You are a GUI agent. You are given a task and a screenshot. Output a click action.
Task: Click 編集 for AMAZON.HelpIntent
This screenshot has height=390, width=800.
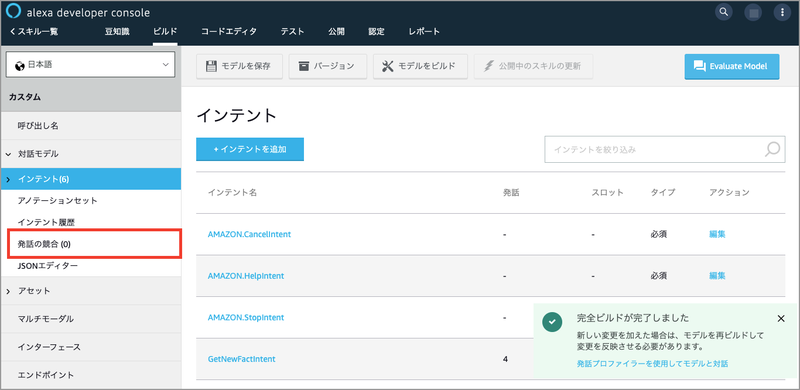(717, 276)
